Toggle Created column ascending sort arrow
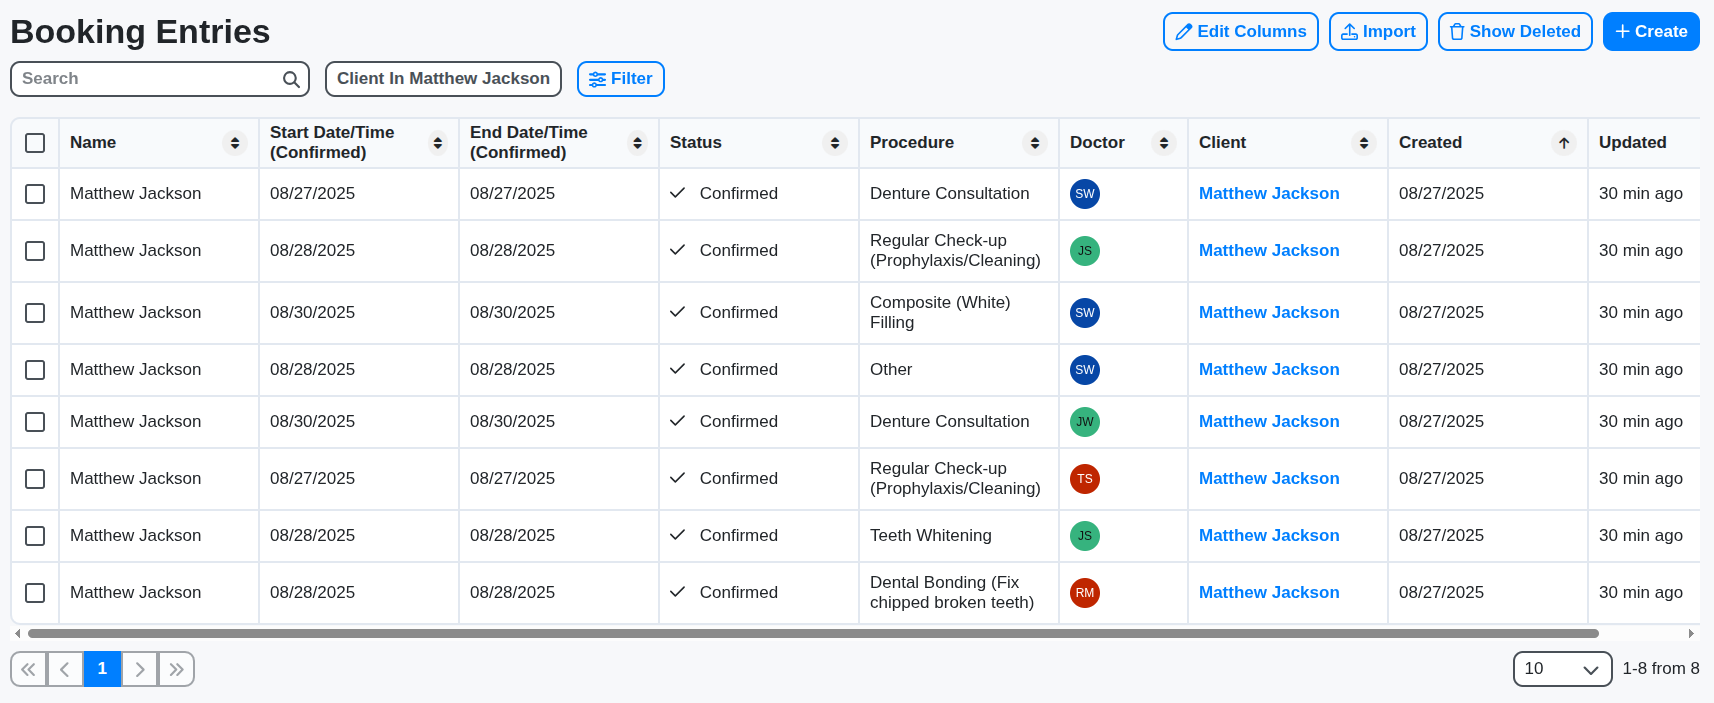1714x703 pixels. (1564, 143)
